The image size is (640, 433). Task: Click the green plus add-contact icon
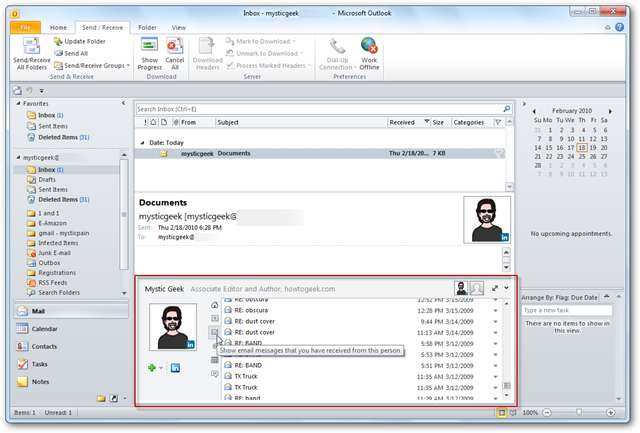coord(153,369)
